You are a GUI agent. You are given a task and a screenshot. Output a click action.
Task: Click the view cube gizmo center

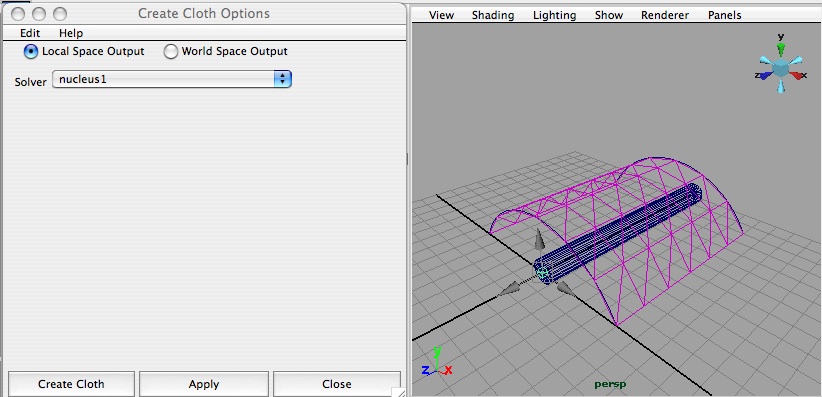click(x=781, y=68)
